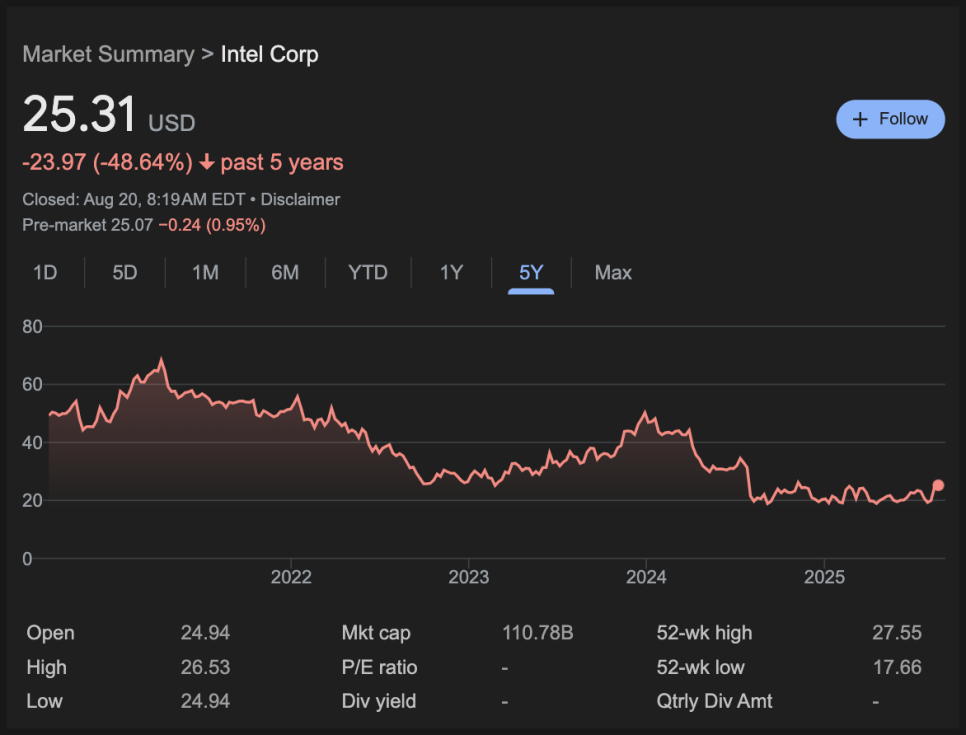The height and width of the screenshot is (735, 966).
Task: Open the Disclaimer link
Action: pyautogui.click(x=300, y=200)
